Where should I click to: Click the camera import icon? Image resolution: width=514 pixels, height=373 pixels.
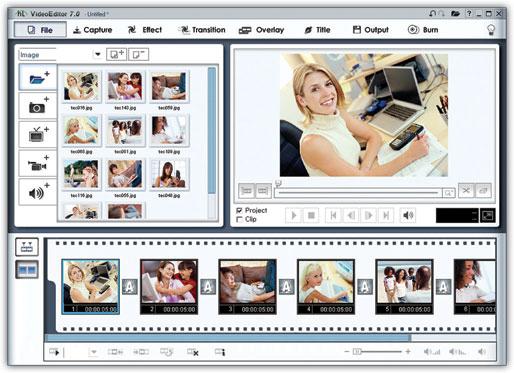pos(38,106)
